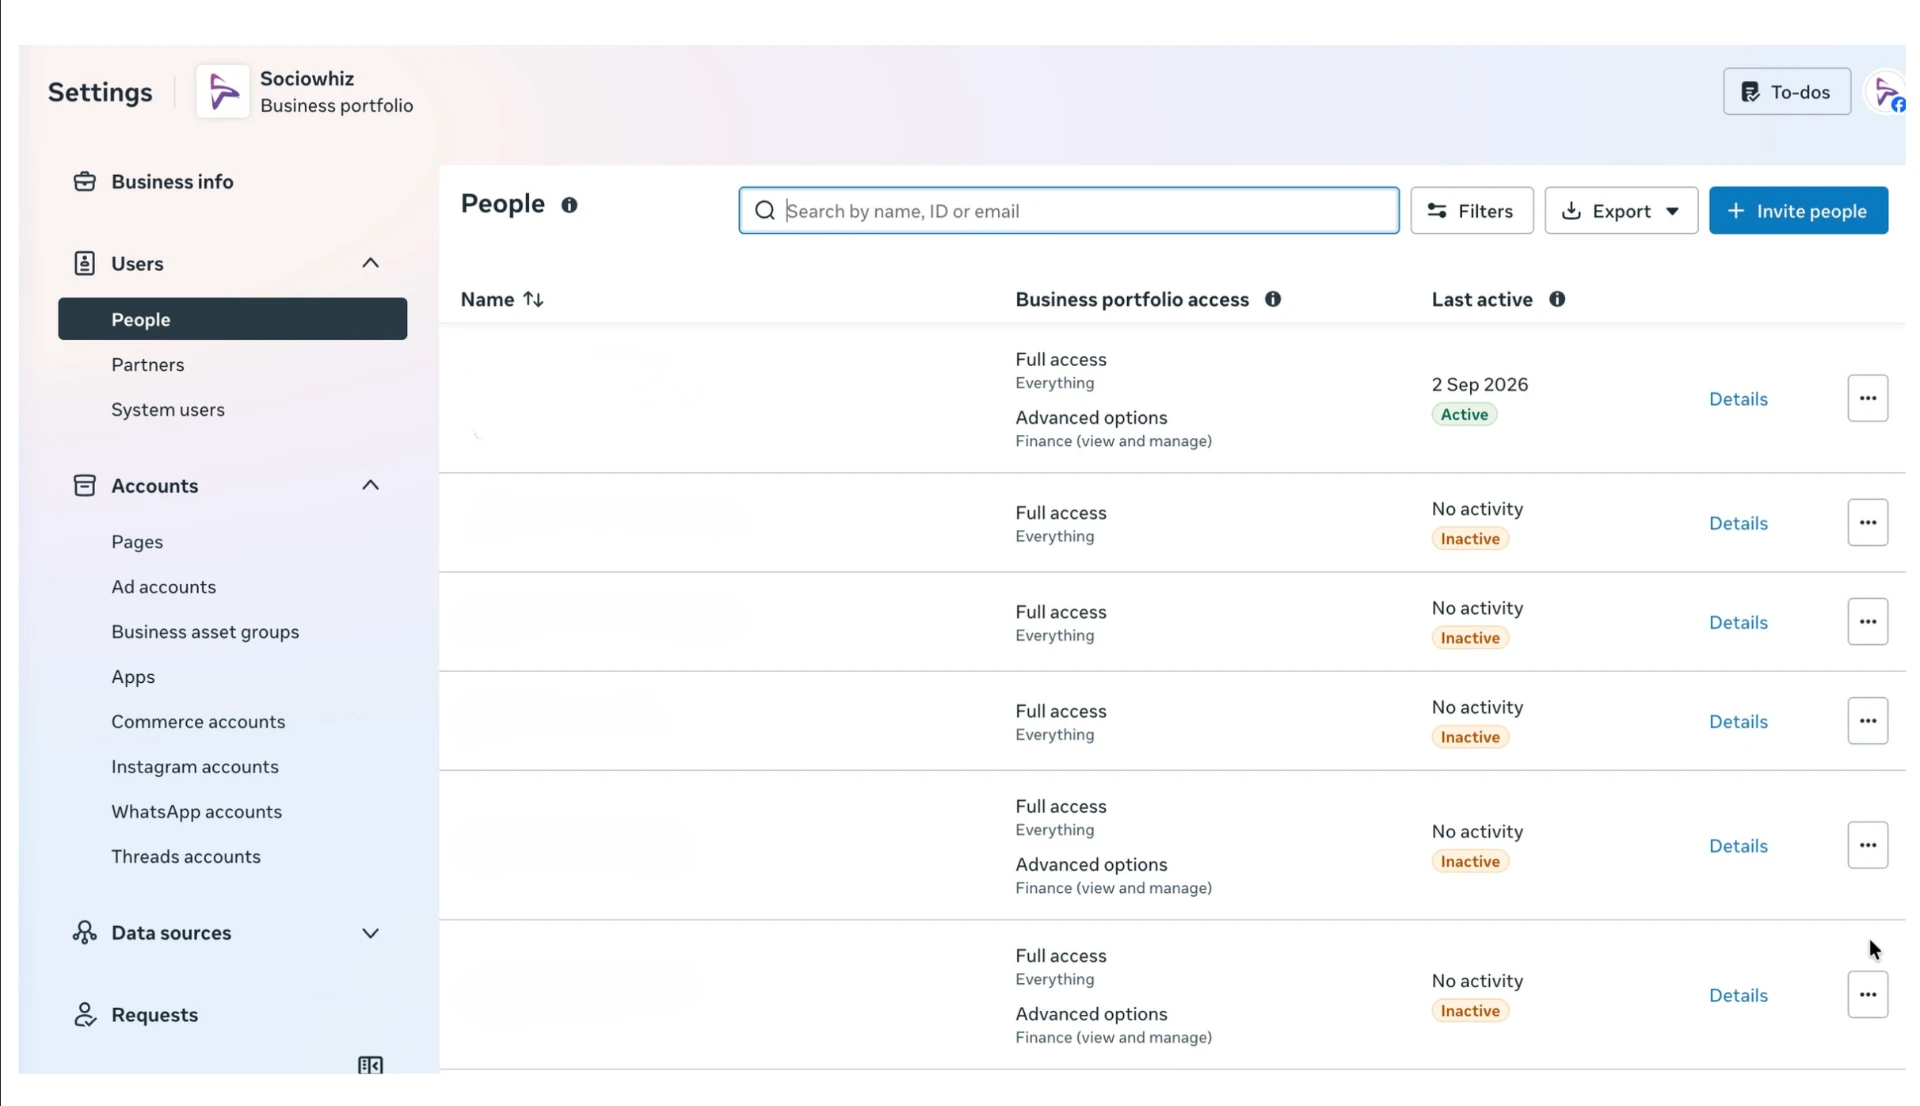Collapse the Users section chevron
This screenshot has height=1106, width=1920.
pos(370,263)
